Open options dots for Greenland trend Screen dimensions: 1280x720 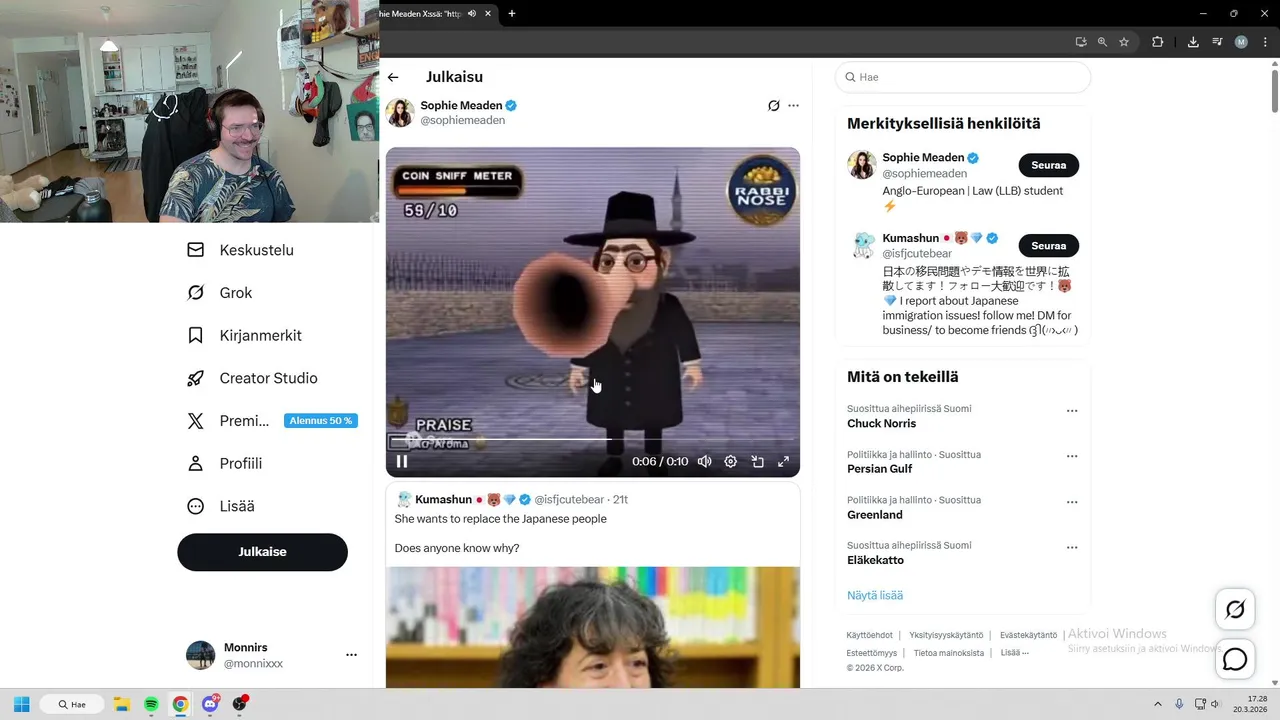tap(1072, 502)
